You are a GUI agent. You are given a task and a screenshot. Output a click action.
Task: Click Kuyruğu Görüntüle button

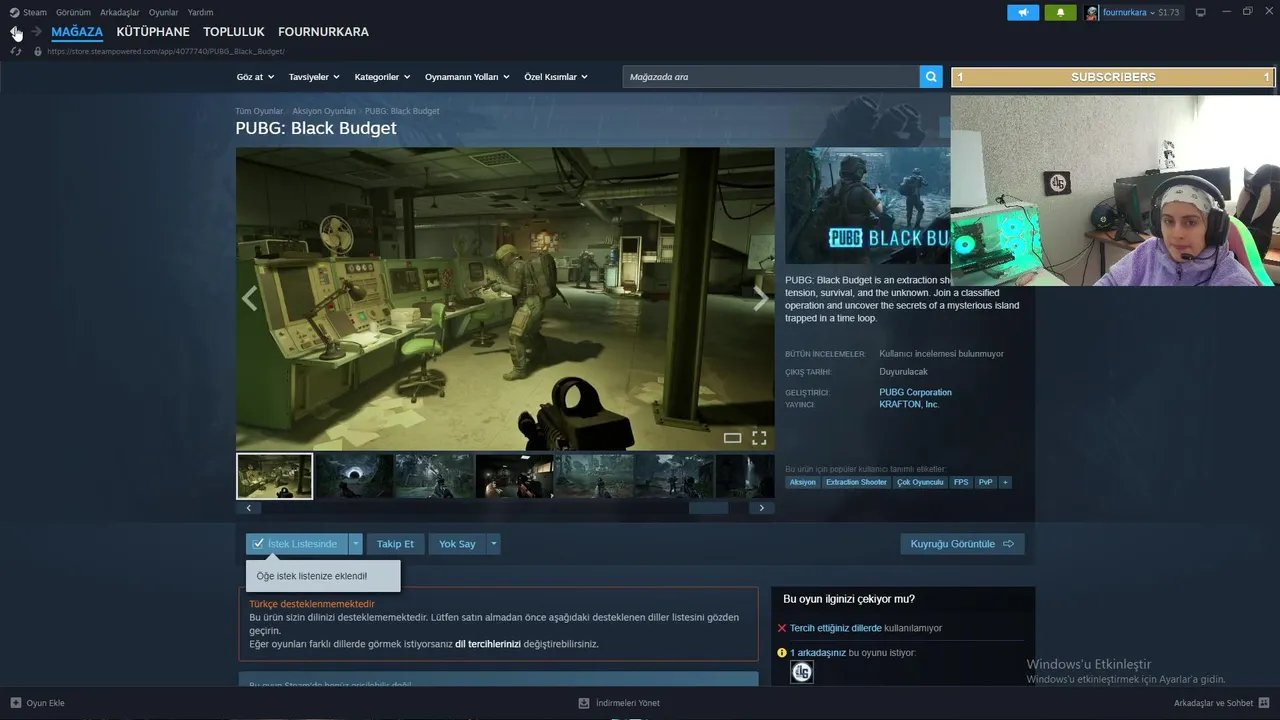(962, 544)
